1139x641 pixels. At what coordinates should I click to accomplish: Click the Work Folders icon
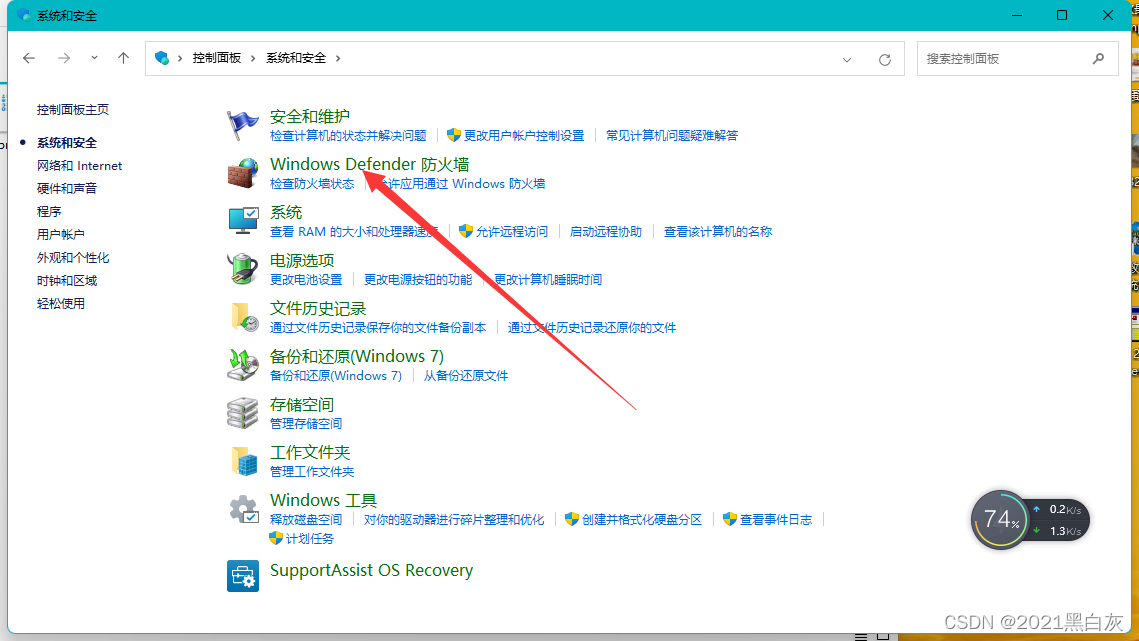coord(243,461)
